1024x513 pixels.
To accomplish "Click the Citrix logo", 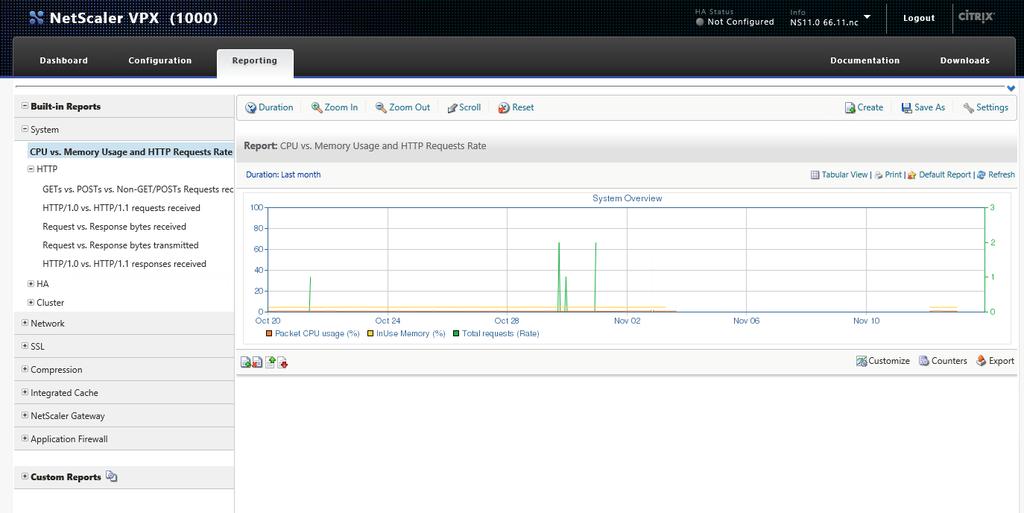I will point(976,16).
